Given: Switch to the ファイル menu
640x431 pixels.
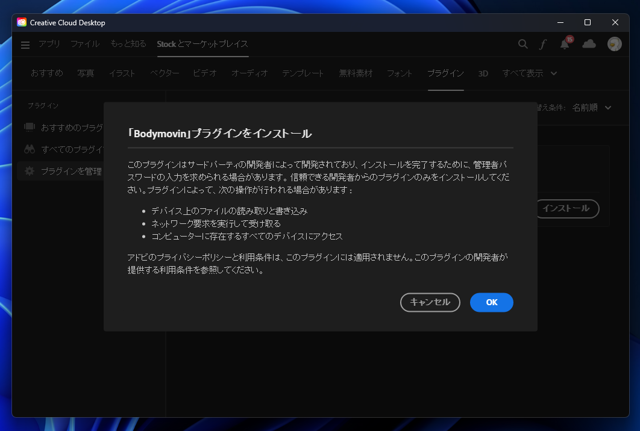Looking at the screenshot, I should (x=85, y=44).
